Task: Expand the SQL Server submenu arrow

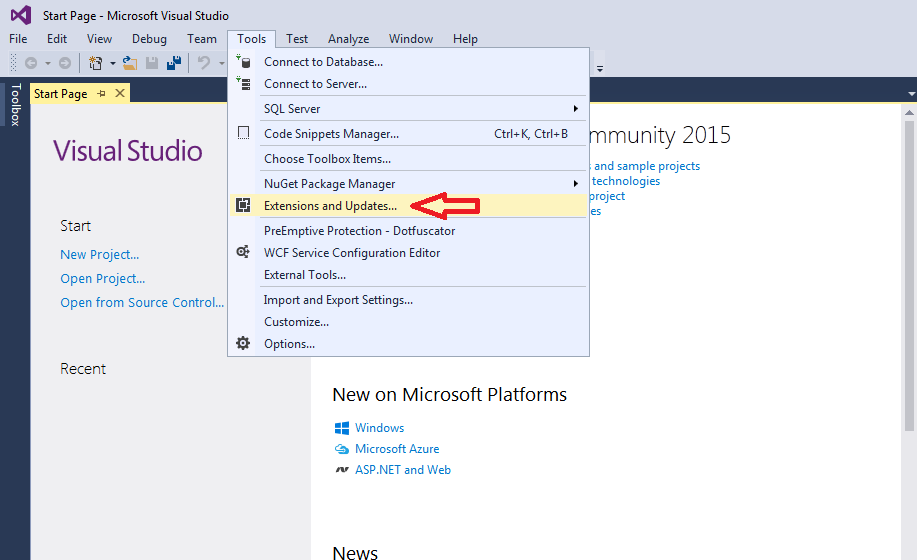Action: [576, 109]
